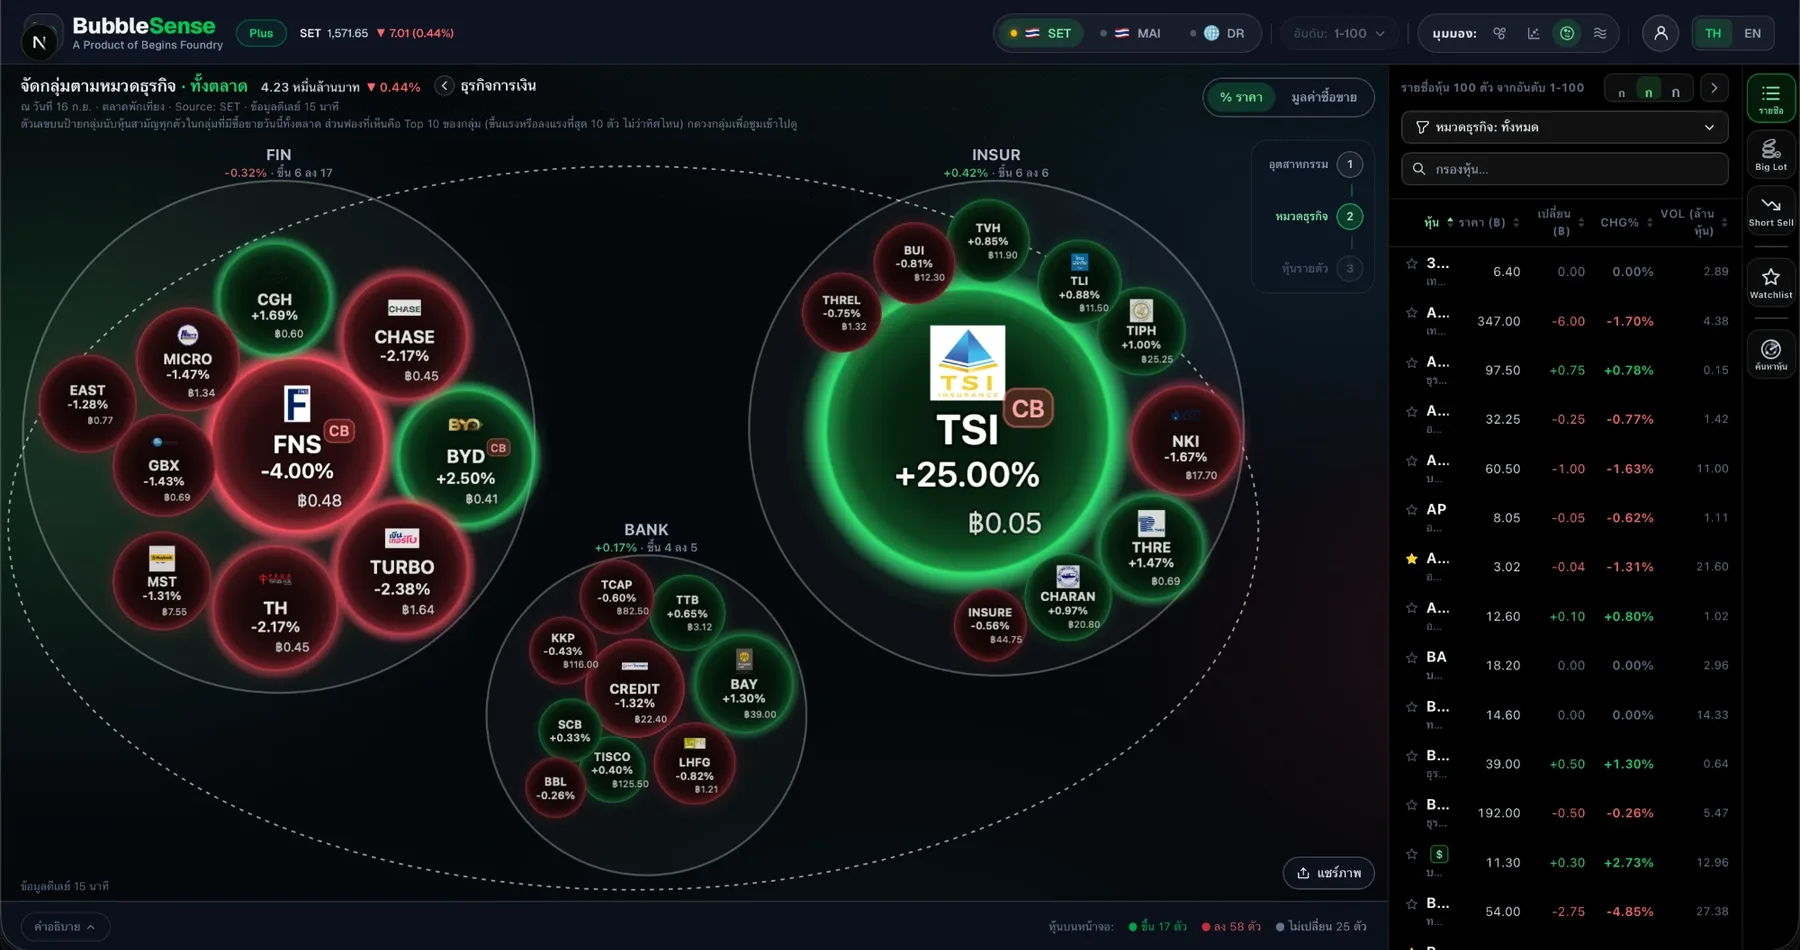Select the SET market tab
The width and height of the screenshot is (1800, 950).
(1042, 33)
